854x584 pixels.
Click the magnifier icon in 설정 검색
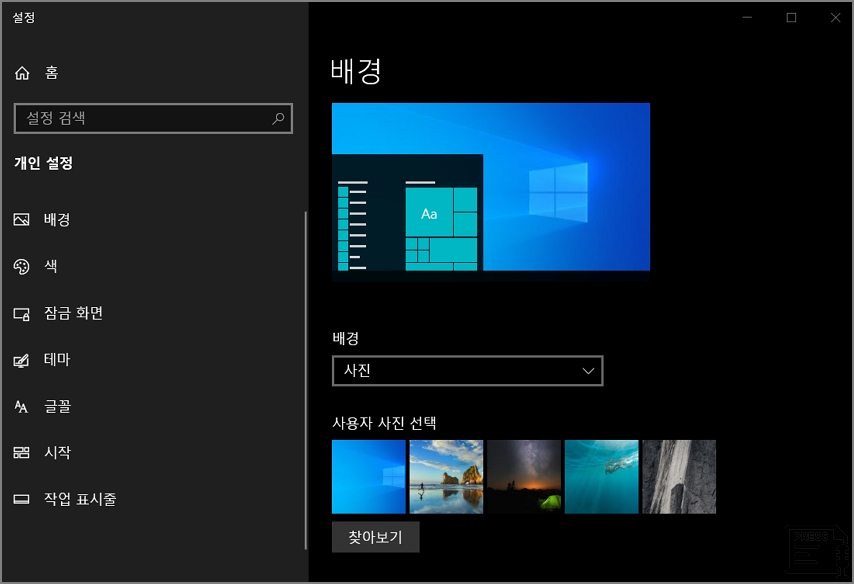278,118
